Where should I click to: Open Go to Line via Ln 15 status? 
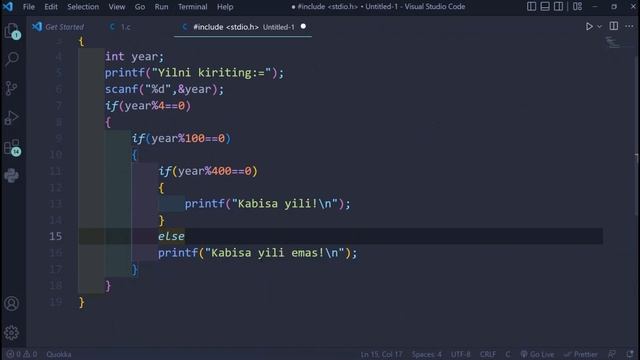coord(381,354)
